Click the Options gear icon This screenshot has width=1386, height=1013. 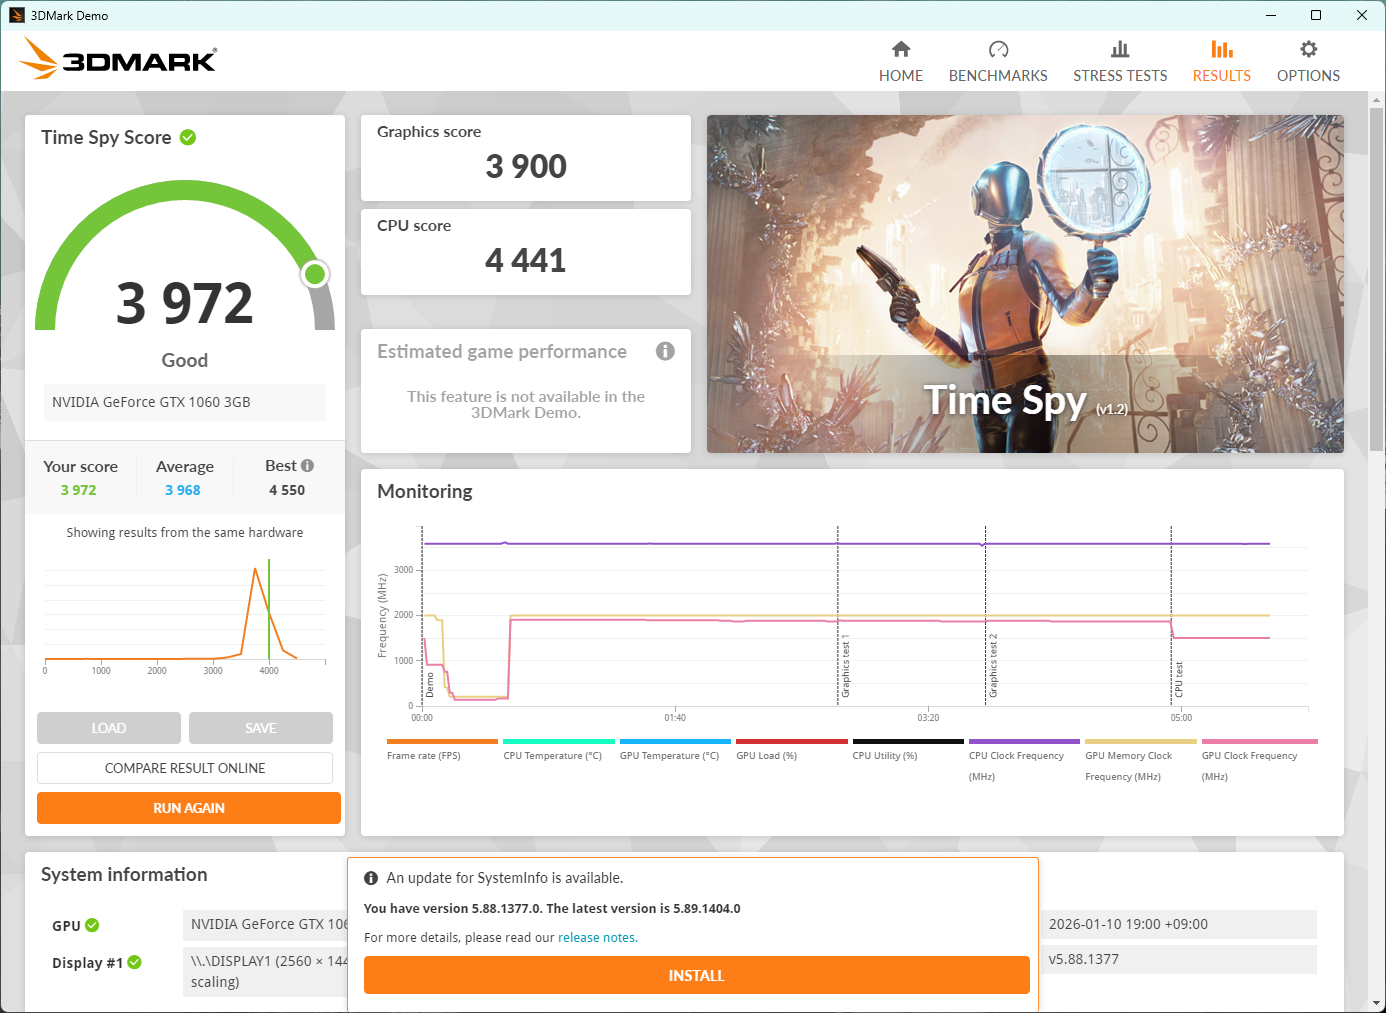click(1308, 49)
